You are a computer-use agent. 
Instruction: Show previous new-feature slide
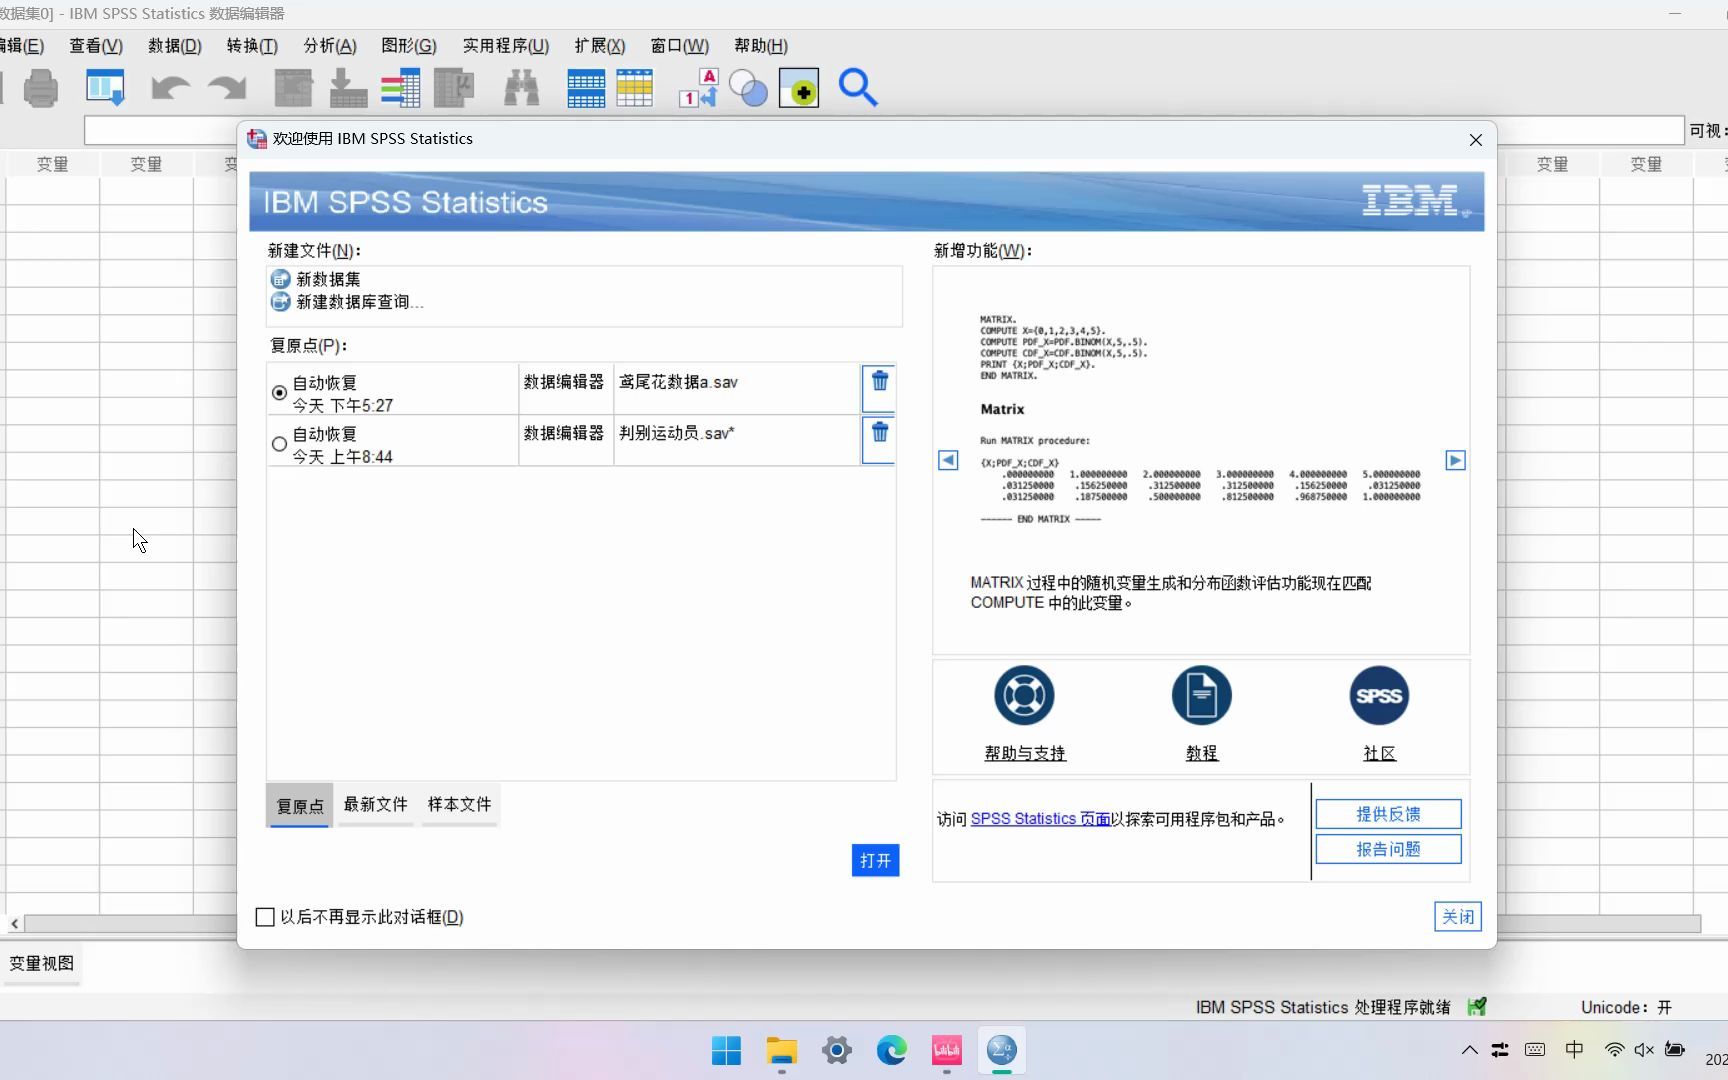pyautogui.click(x=948, y=460)
